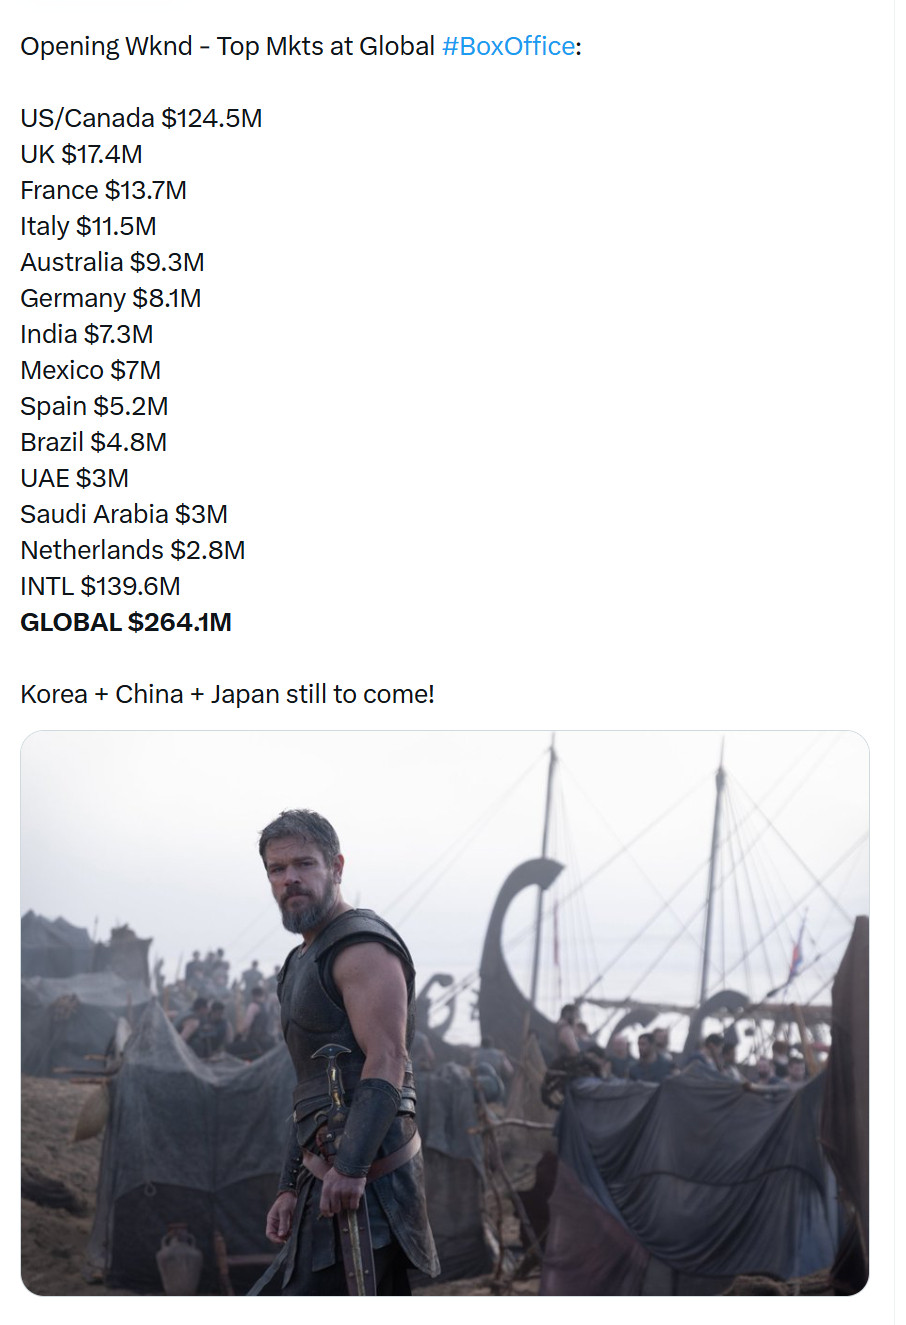Select the Germany $8.1M line

click(111, 298)
